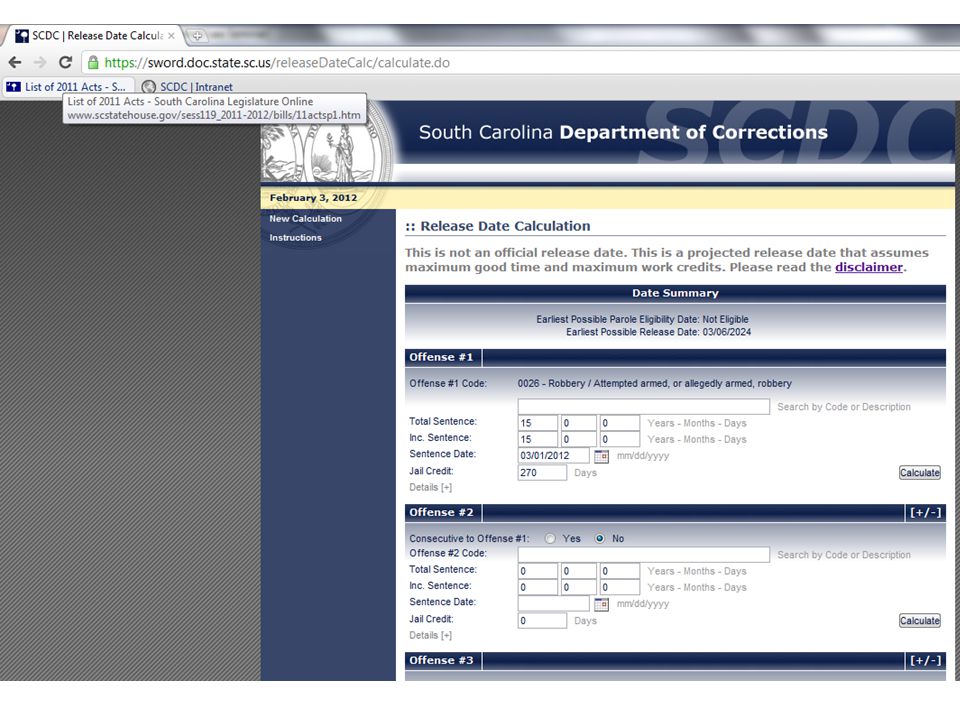Click the '0026 - Robbery' offense description
Viewport: 960px width, 720px height.
click(x=654, y=384)
